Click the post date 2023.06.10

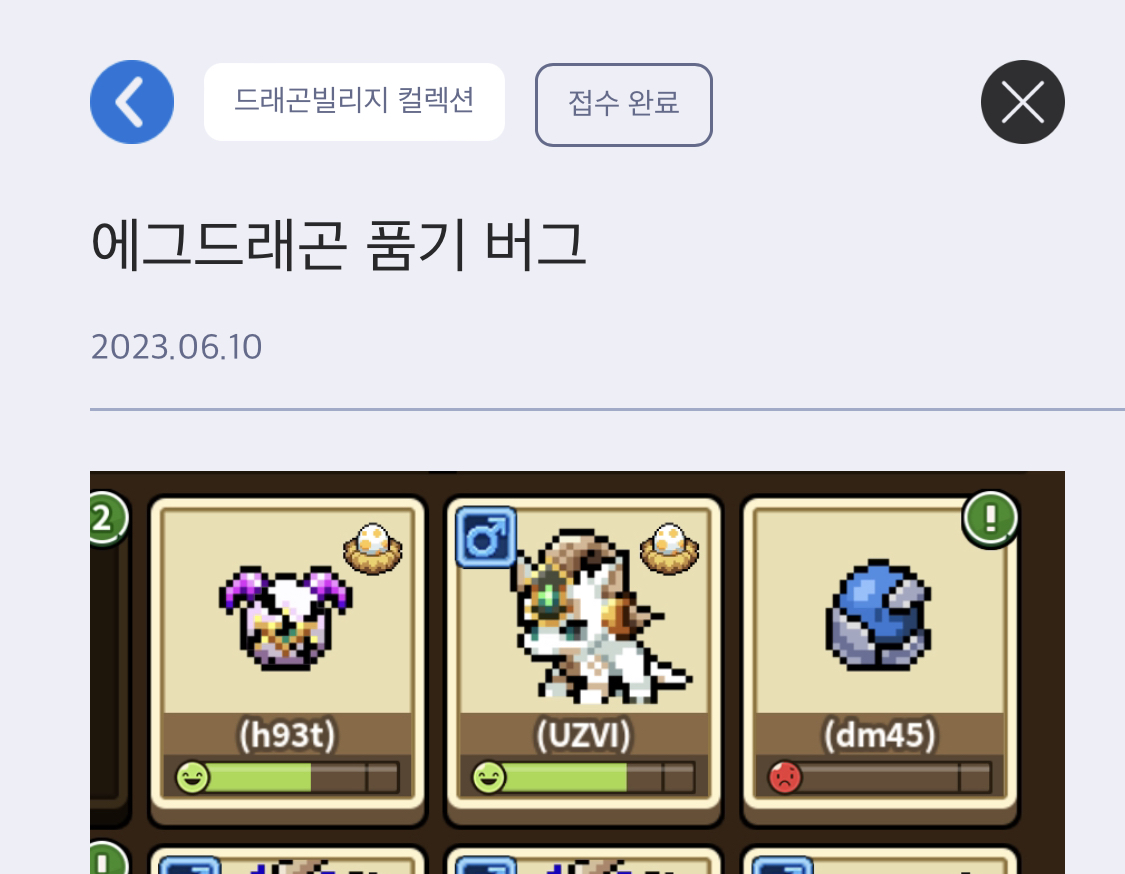(176, 347)
